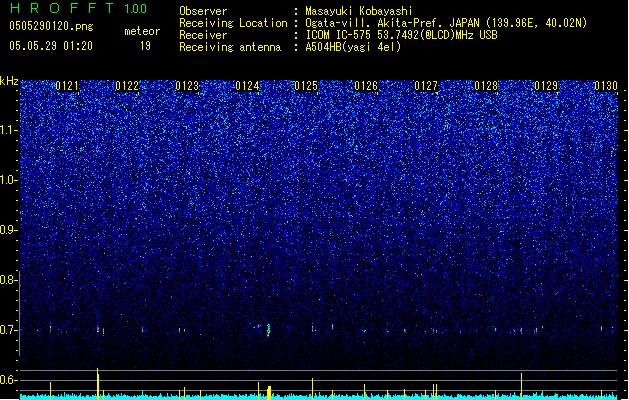Click the 0125 time marker
This screenshot has height=400, width=629.
306,86
